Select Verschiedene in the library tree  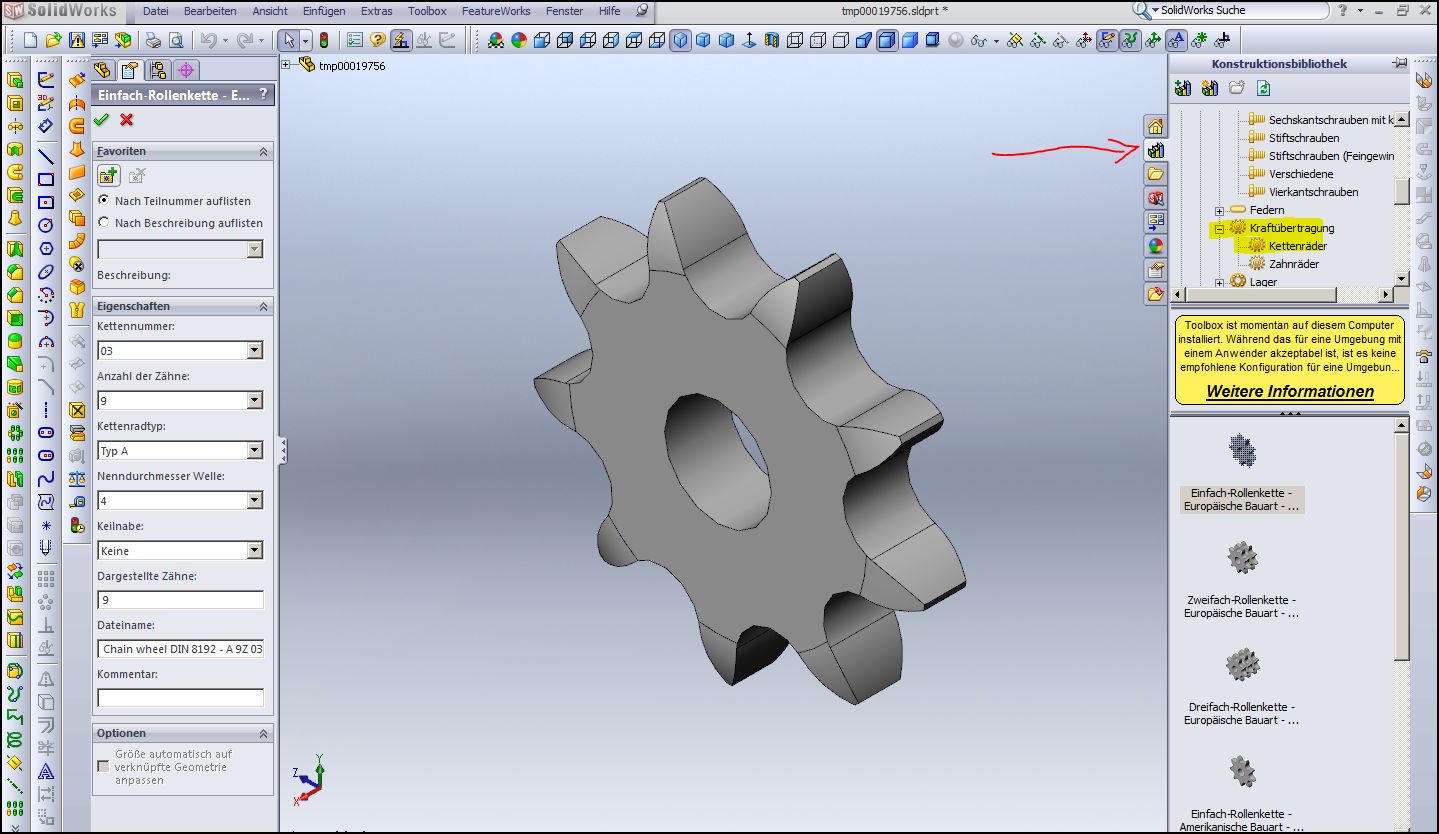(1301, 174)
